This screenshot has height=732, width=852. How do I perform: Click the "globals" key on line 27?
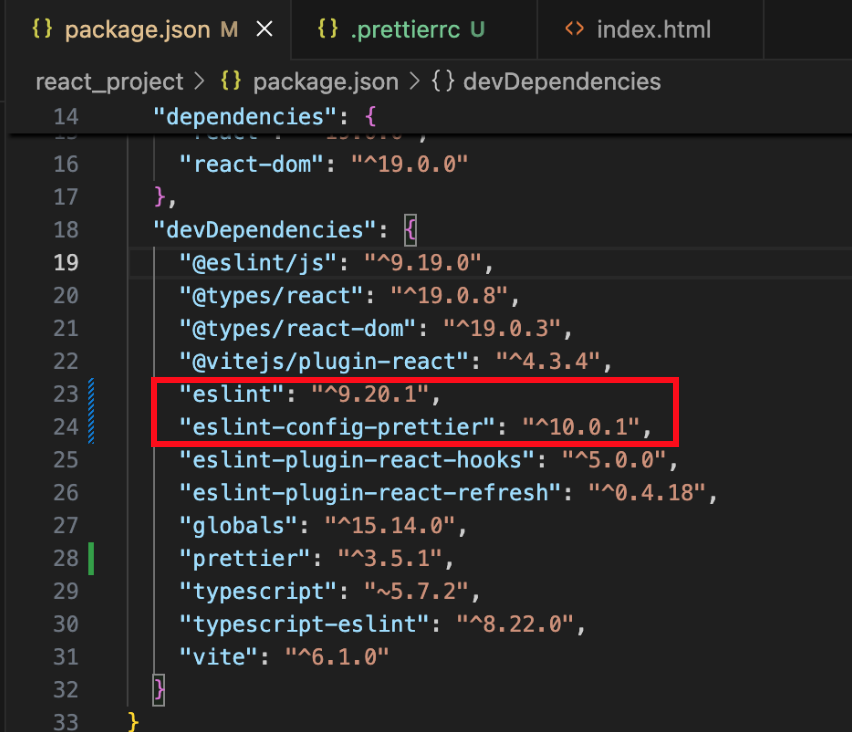(x=239, y=526)
